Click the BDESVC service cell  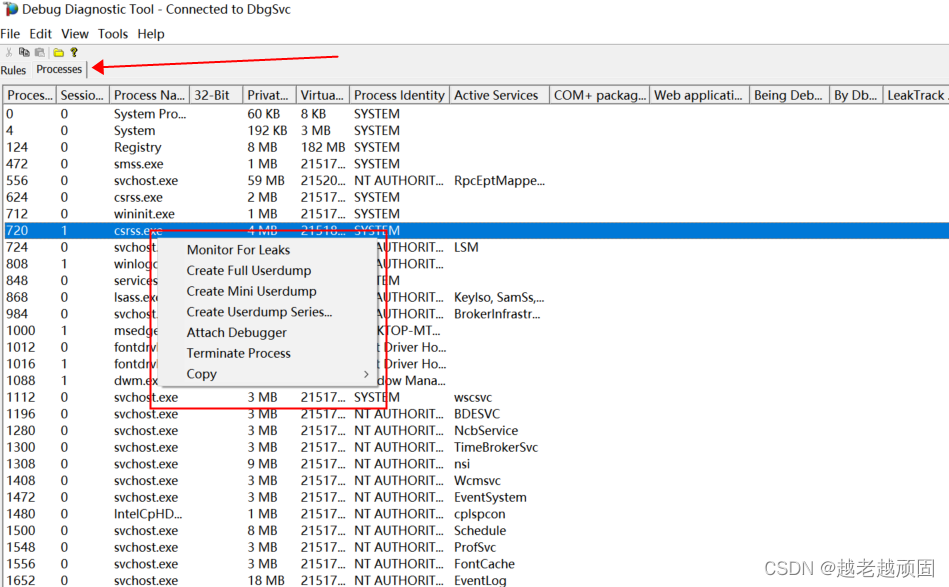(477, 414)
